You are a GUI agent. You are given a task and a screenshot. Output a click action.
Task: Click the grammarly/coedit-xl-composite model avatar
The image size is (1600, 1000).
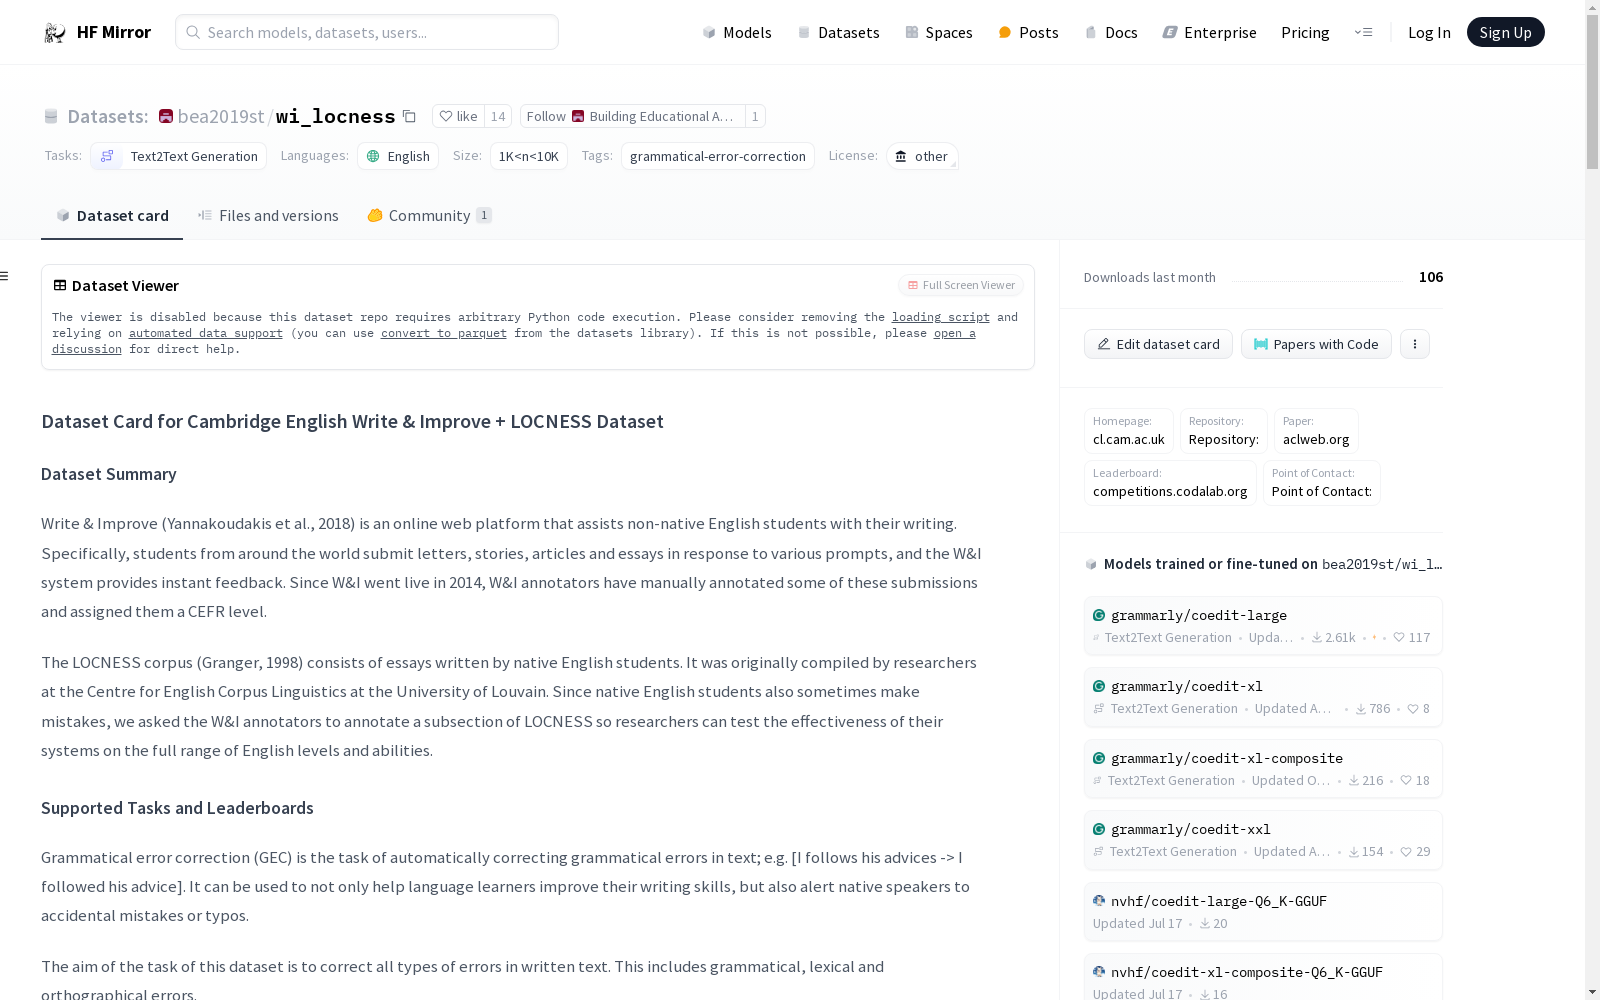pos(1099,758)
